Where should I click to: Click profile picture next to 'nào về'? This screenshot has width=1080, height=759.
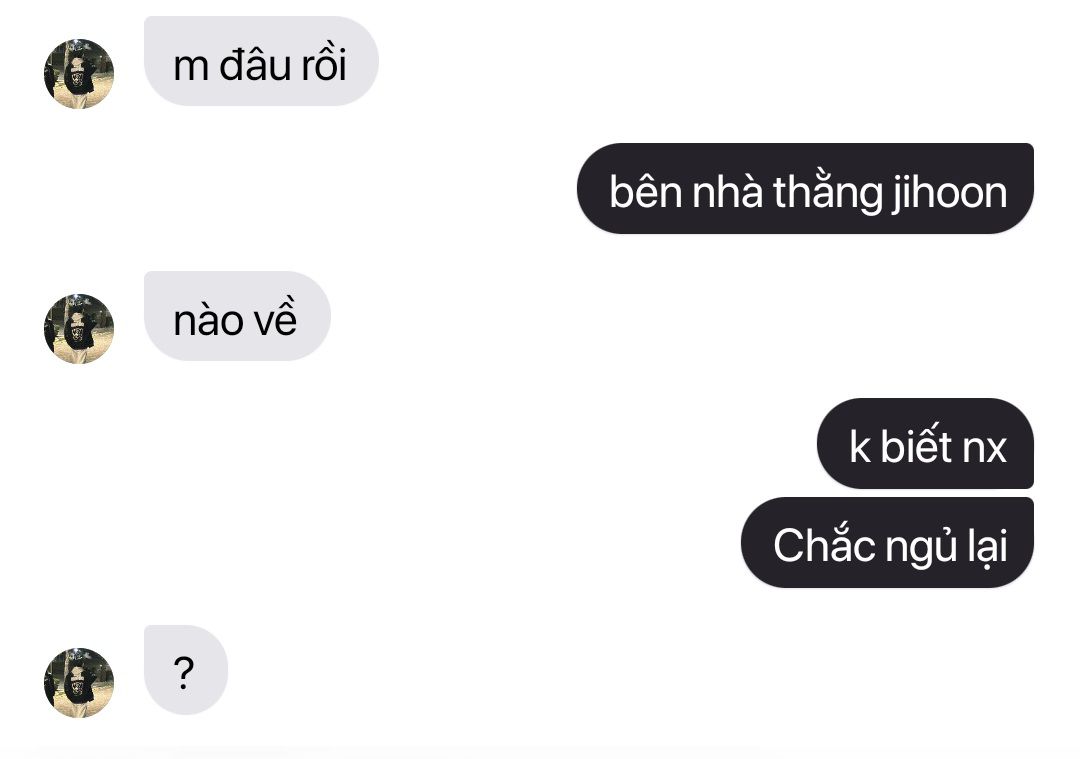click(x=79, y=329)
